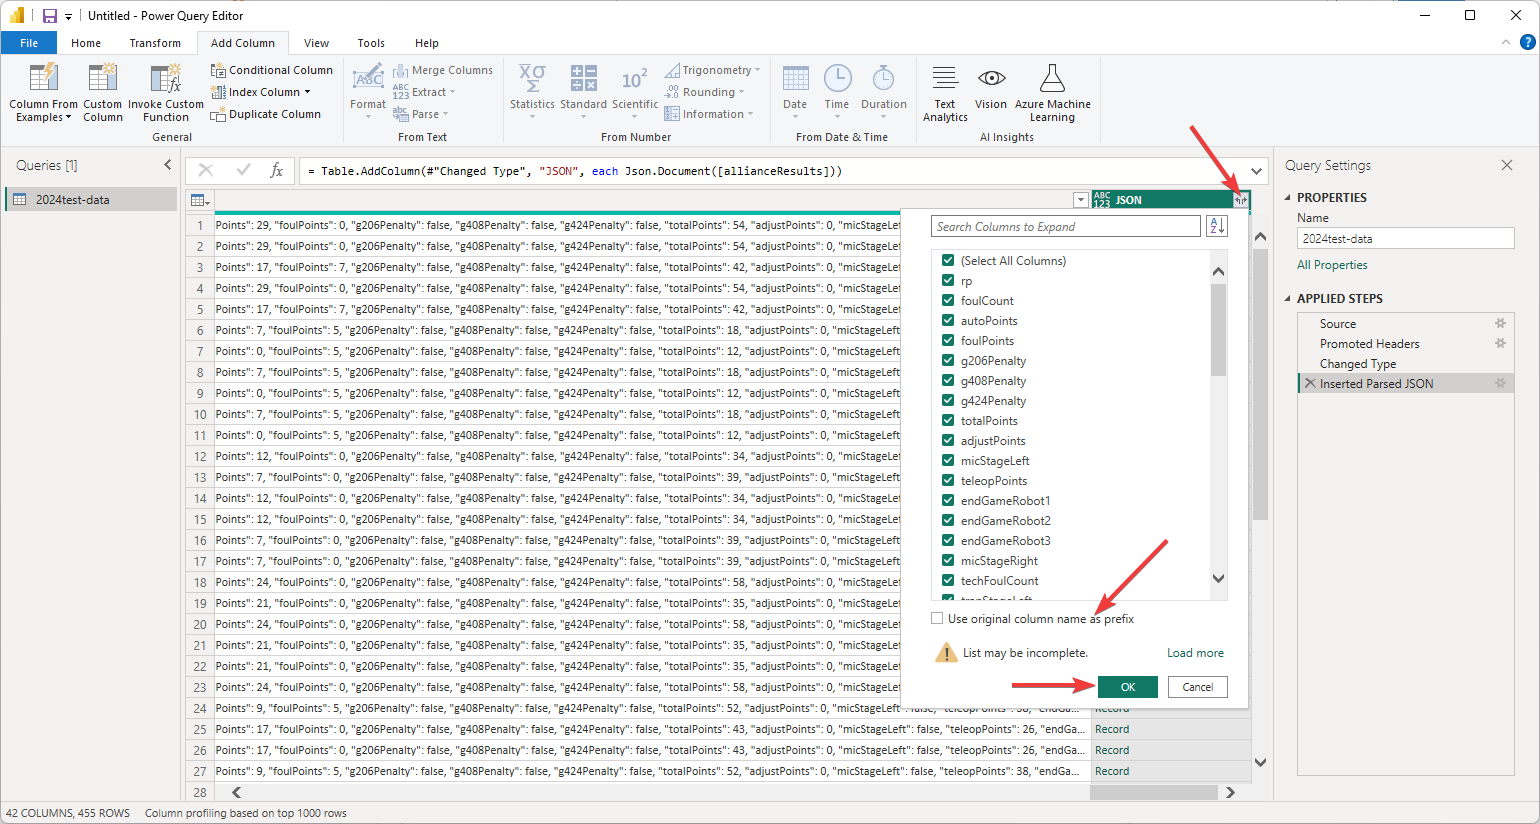Select the Add Column tab
This screenshot has width=1540, height=824.
243,43
